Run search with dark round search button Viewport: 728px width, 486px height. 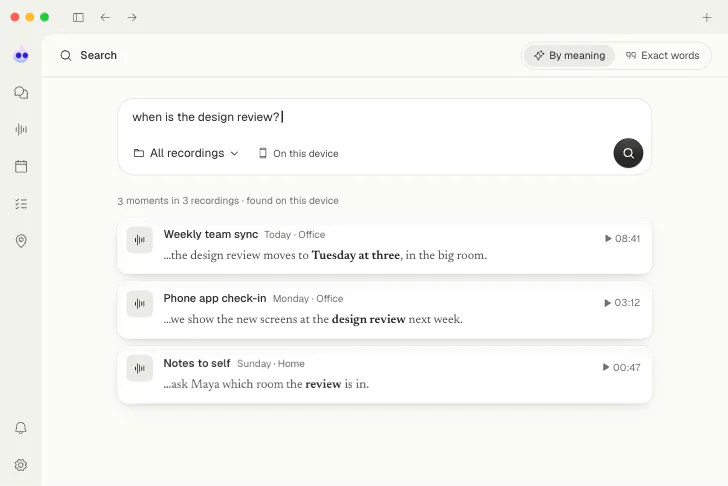(x=628, y=153)
